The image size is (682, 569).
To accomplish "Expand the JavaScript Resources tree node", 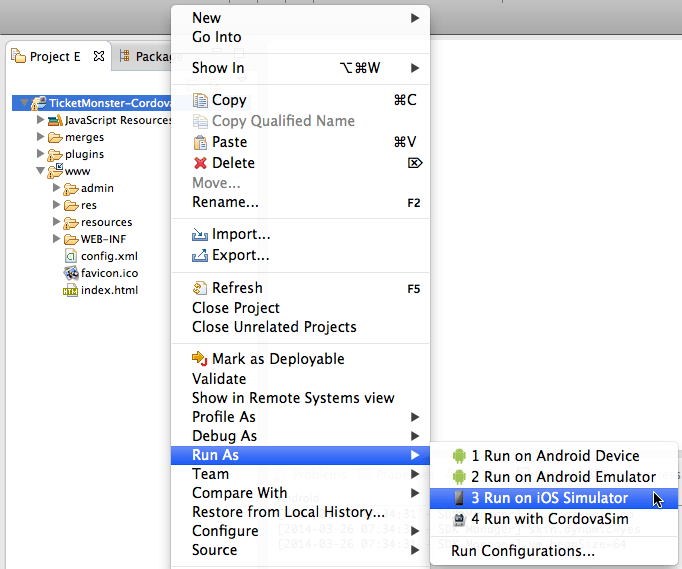I will [41, 120].
